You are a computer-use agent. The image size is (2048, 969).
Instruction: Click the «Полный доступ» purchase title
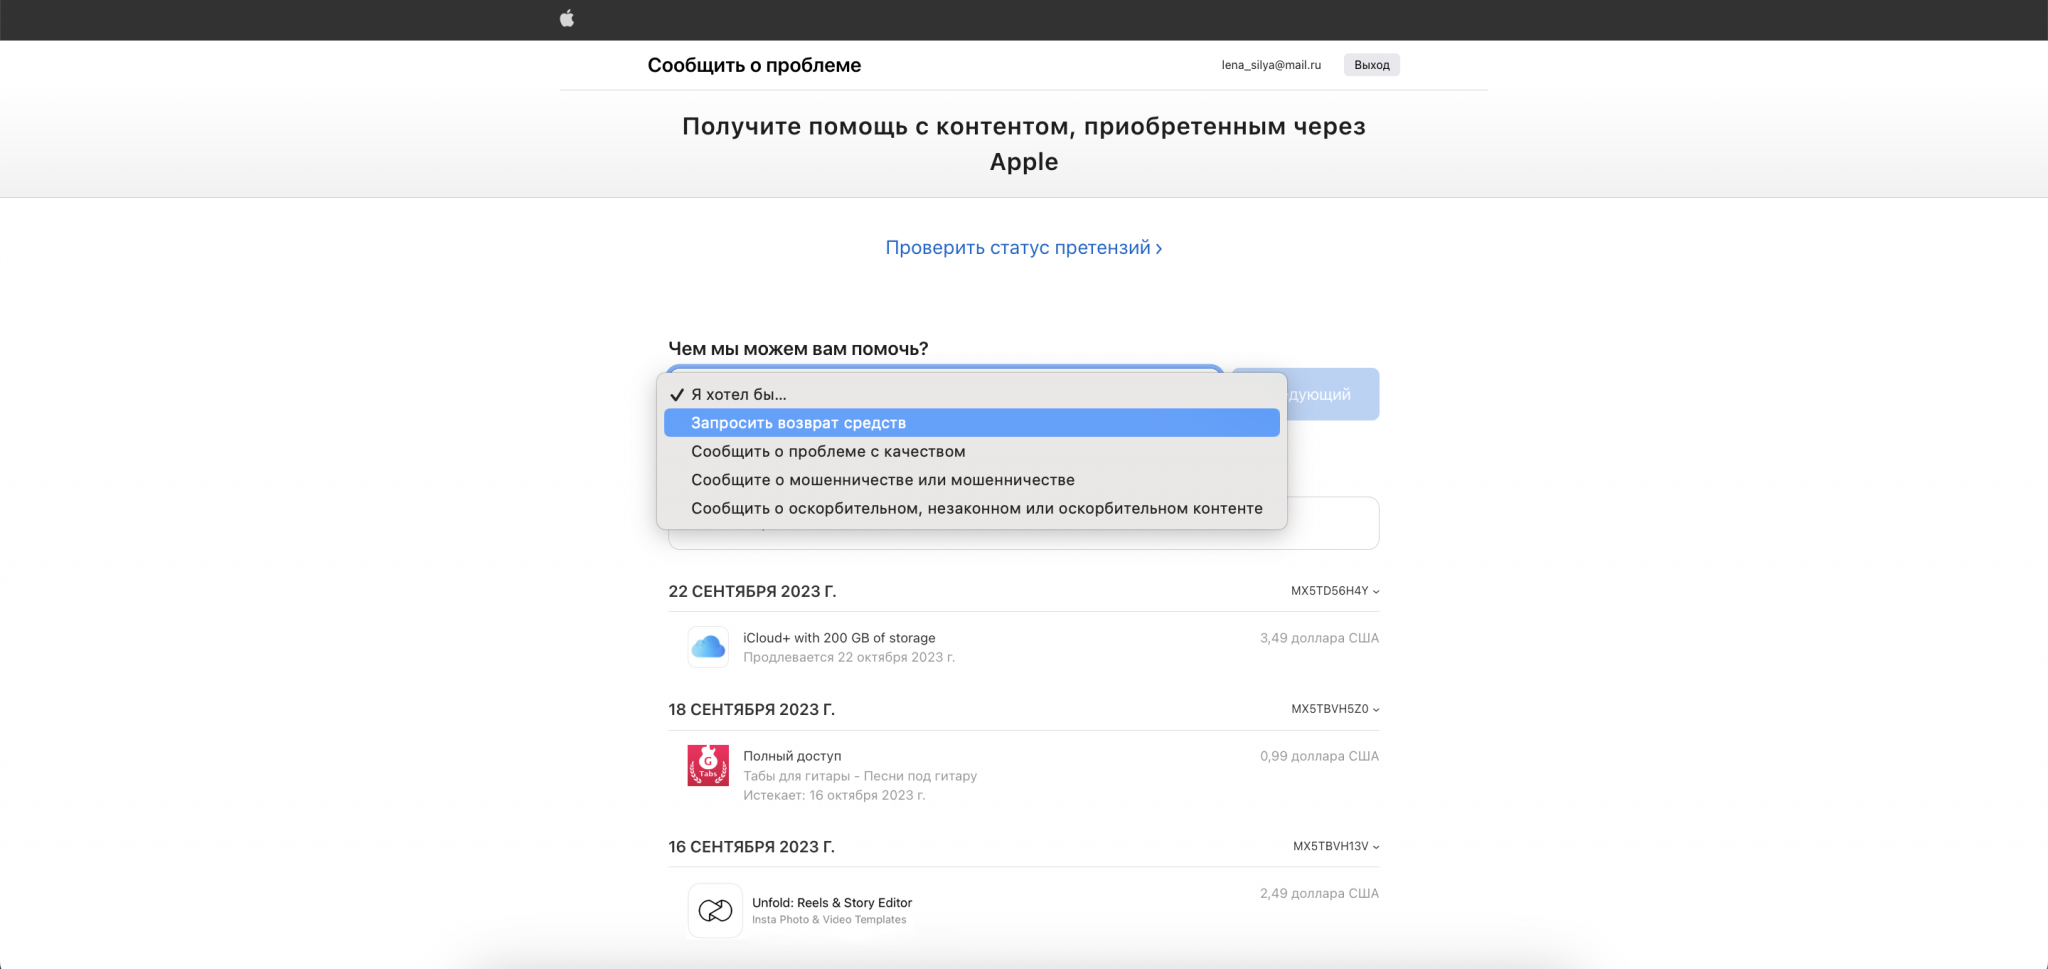pyautogui.click(x=792, y=756)
